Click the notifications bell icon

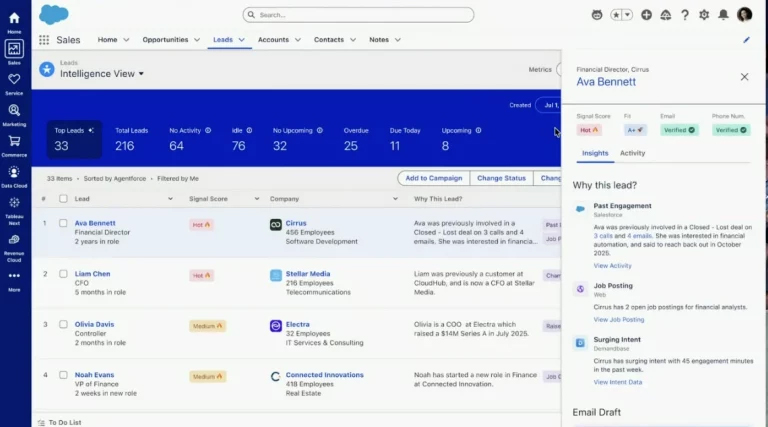coord(723,15)
